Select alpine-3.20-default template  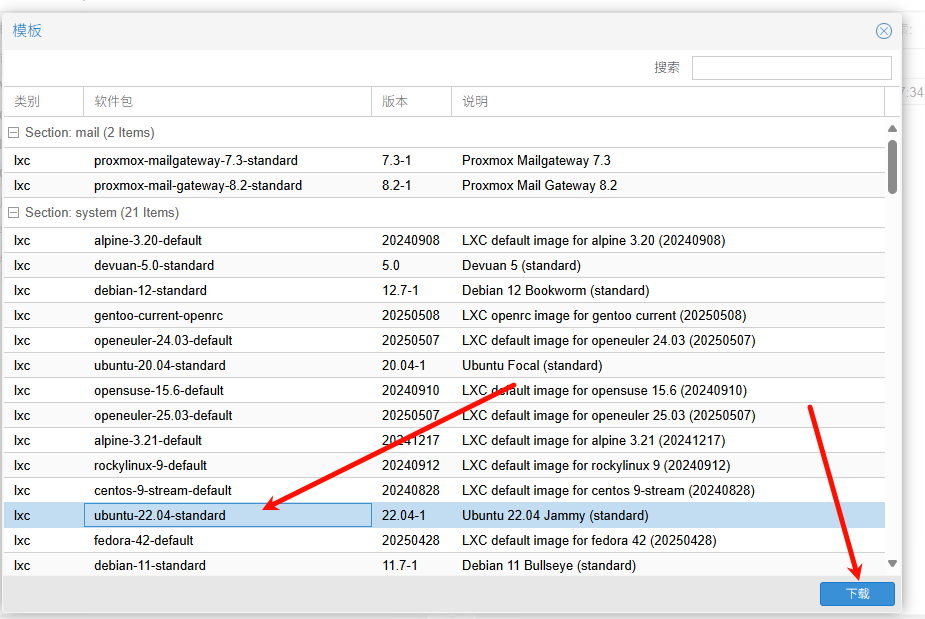pyautogui.click(x=444, y=241)
